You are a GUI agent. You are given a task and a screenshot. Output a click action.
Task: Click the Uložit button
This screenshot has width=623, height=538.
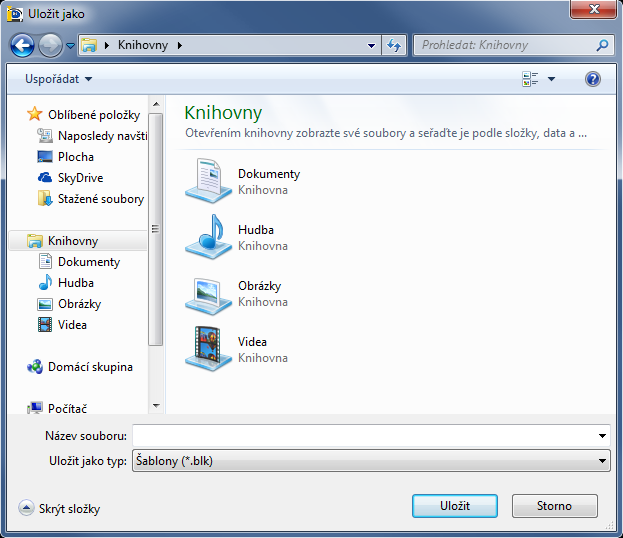pos(455,506)
